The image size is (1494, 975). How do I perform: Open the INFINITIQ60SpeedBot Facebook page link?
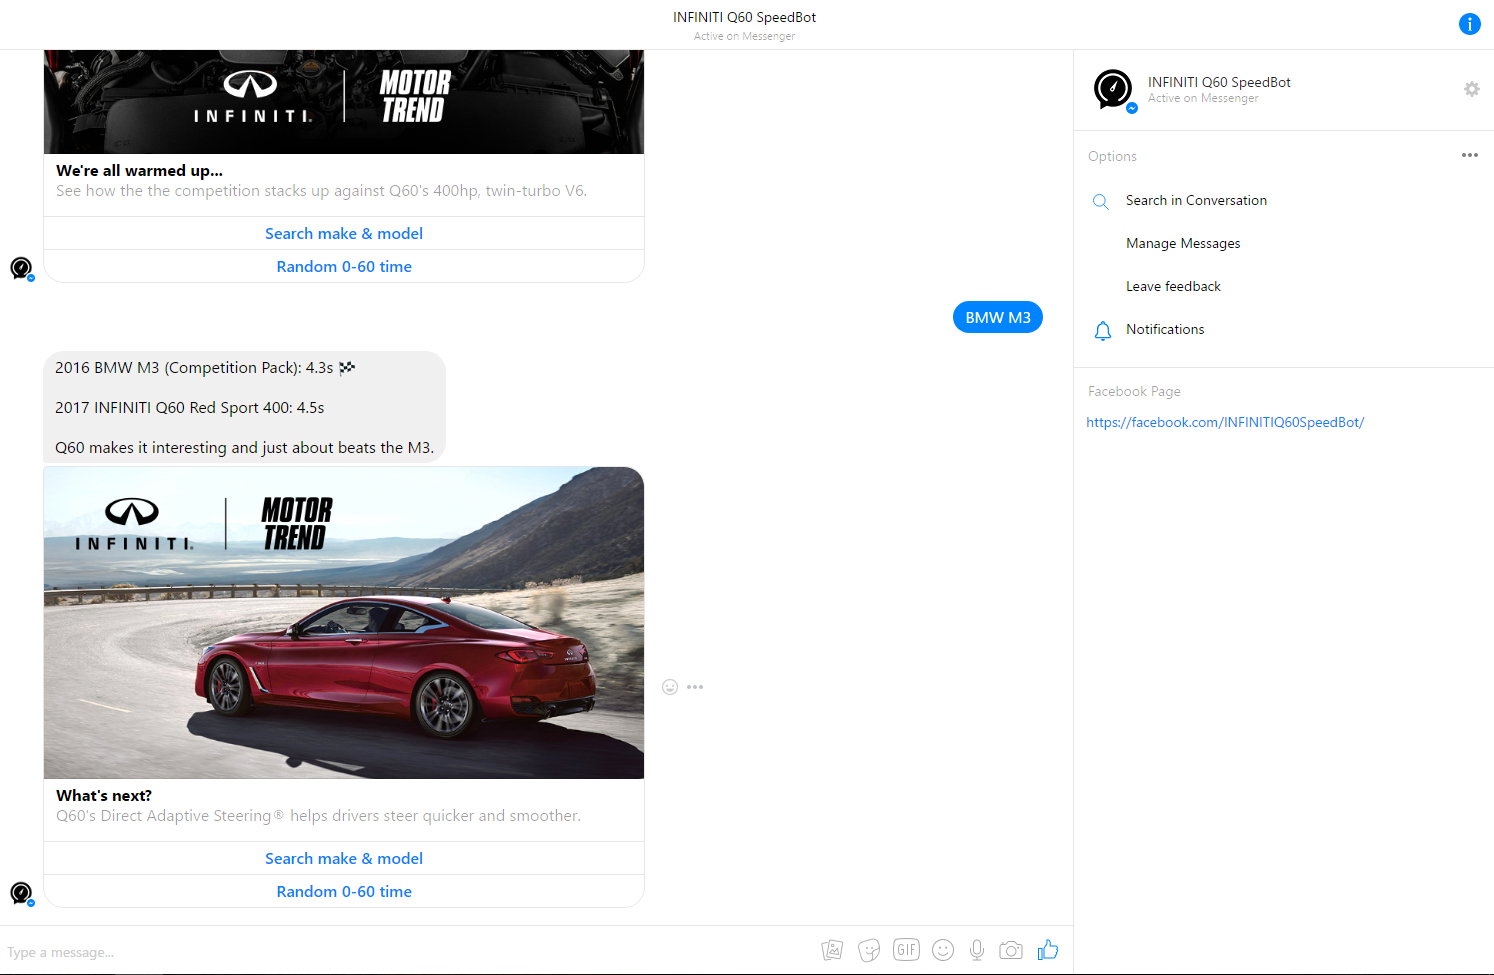[1225, 422]
